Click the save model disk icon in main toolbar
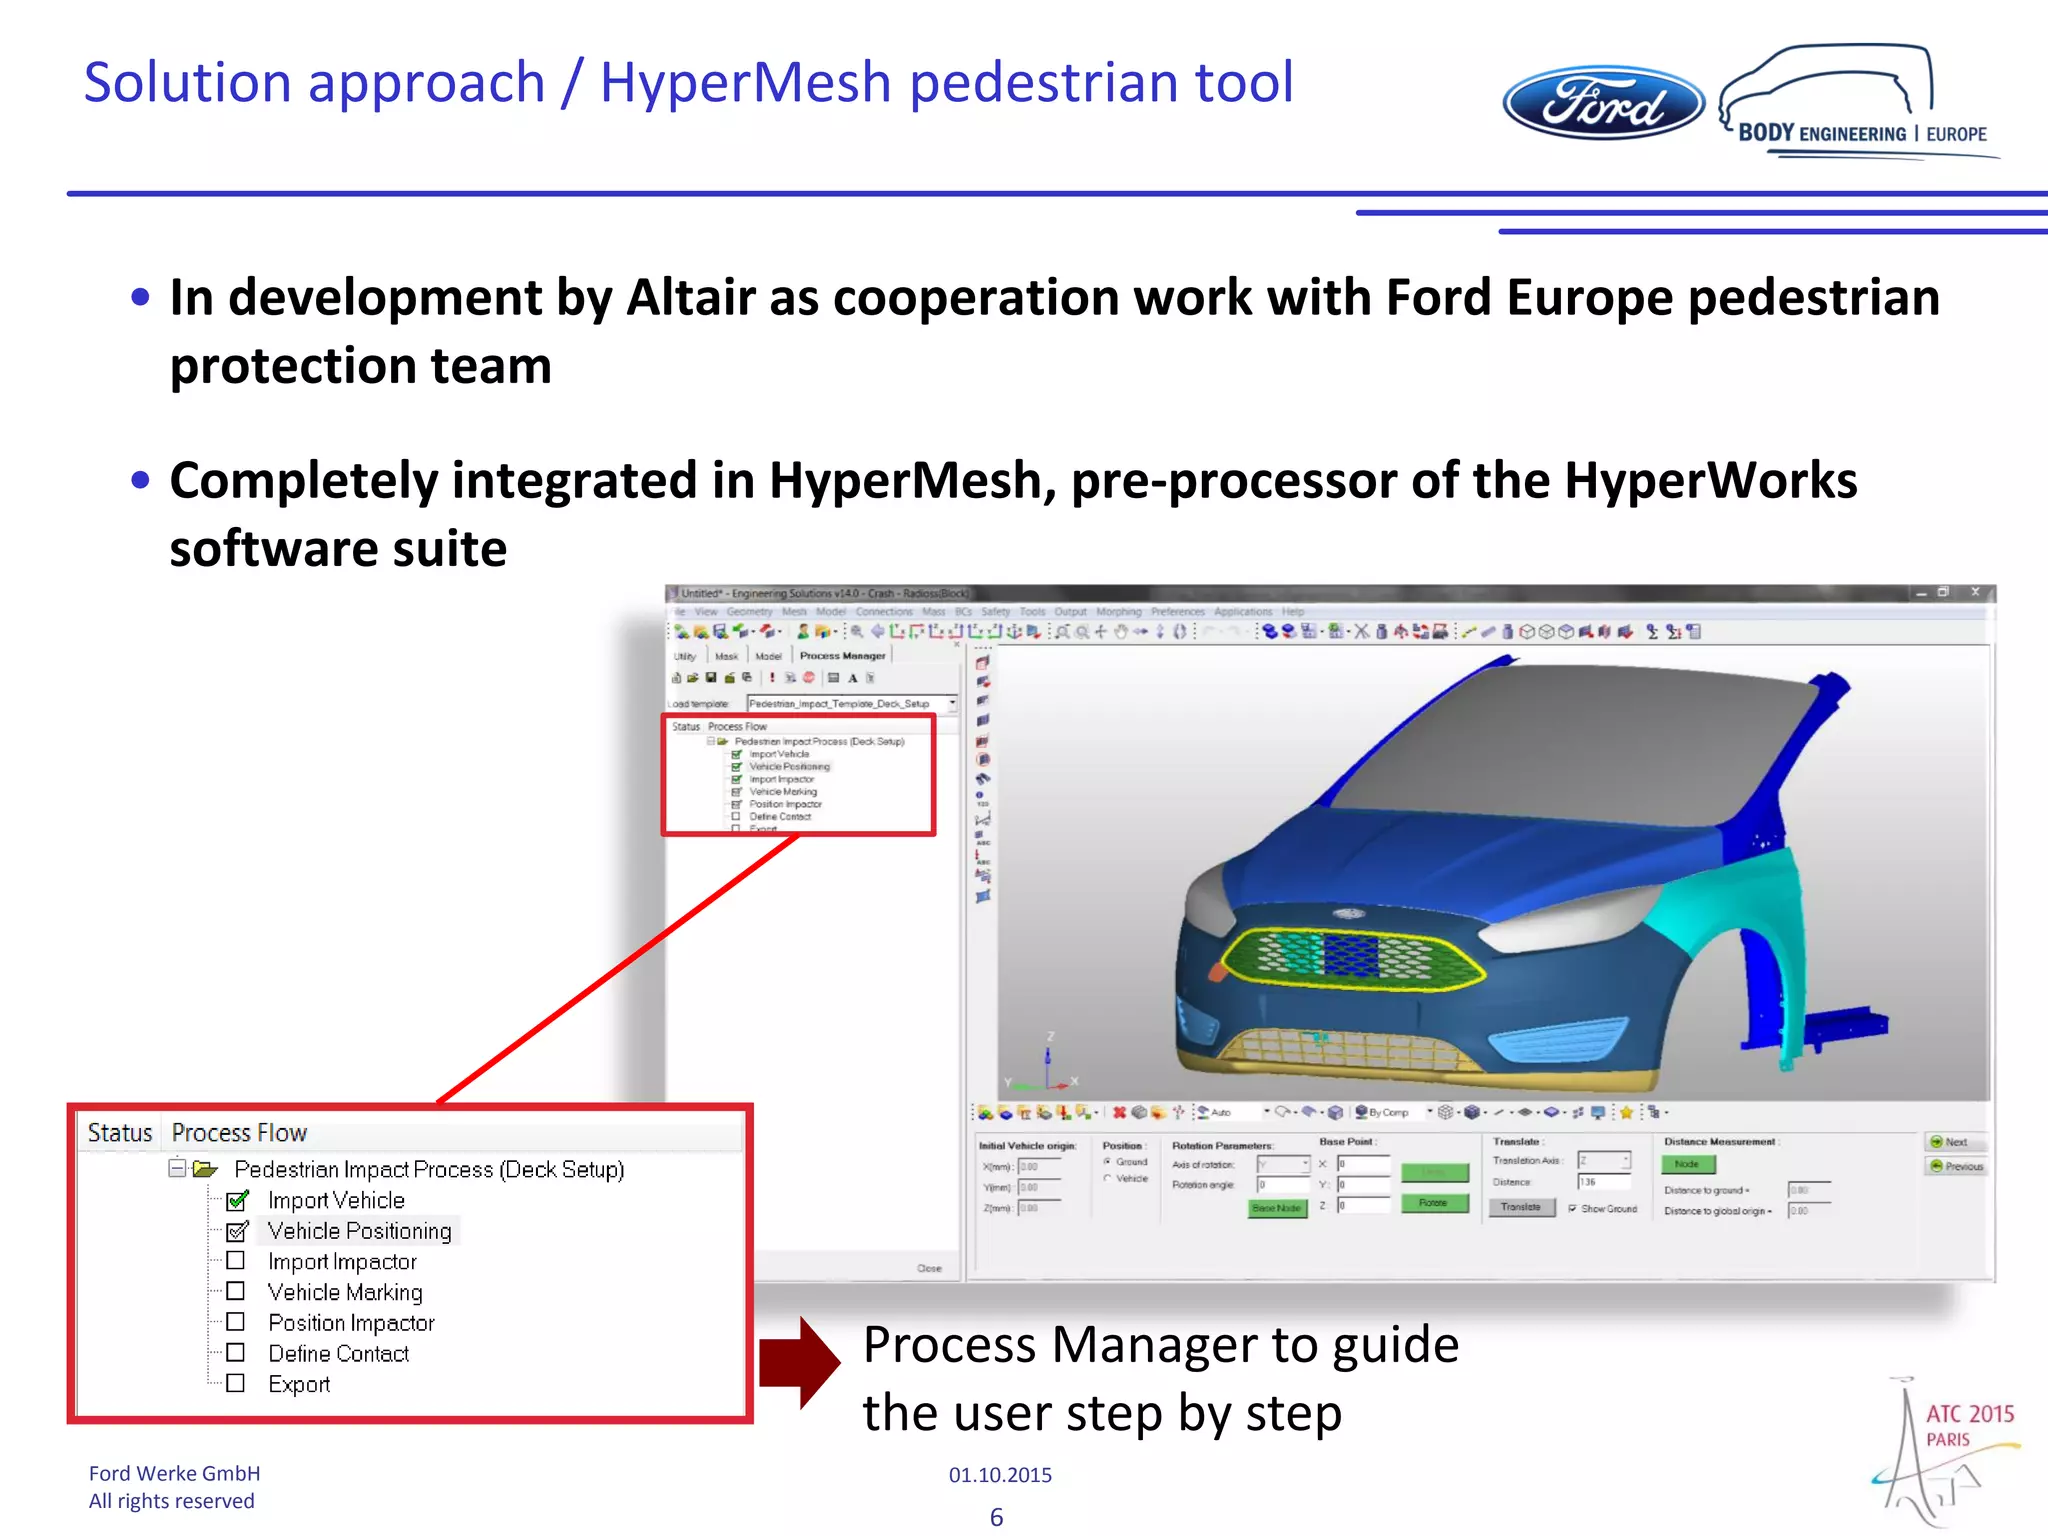The width and height of the screenshot is (2048, 1536). pos(721,632)
